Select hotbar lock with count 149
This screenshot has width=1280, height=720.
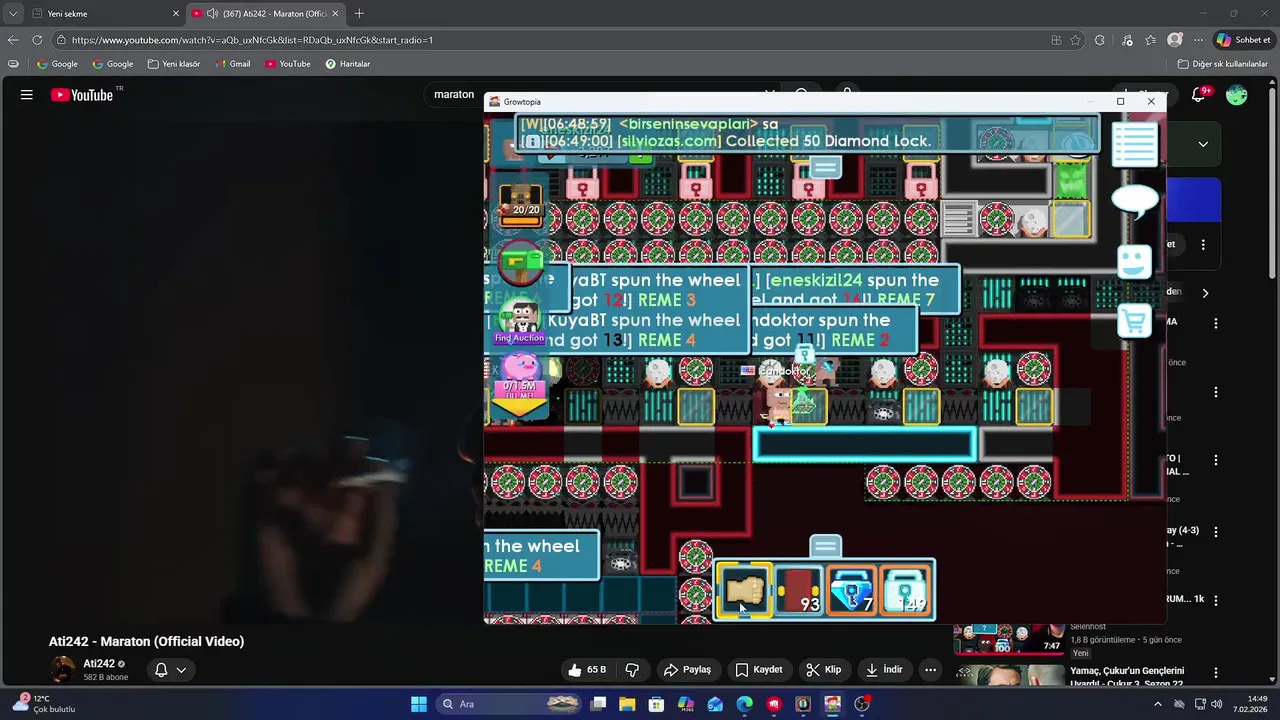pos(906,590)
